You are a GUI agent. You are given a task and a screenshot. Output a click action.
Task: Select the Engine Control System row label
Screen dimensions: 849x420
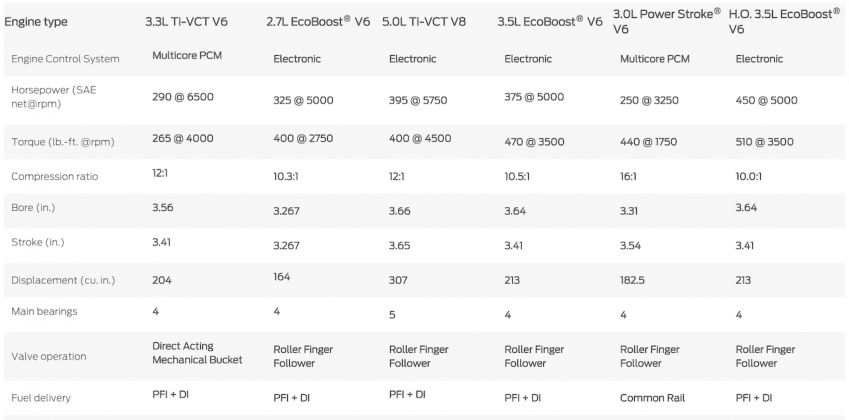coord(65,59)
